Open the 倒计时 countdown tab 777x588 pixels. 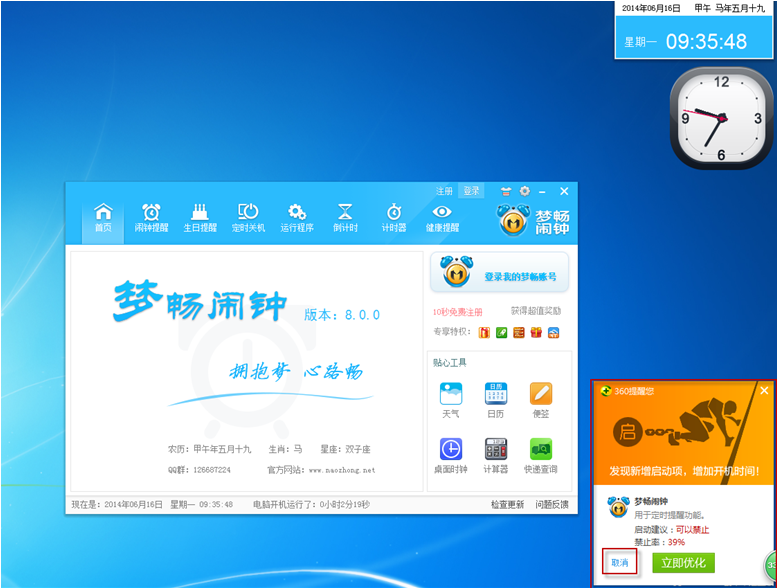[x=345, y=217]
